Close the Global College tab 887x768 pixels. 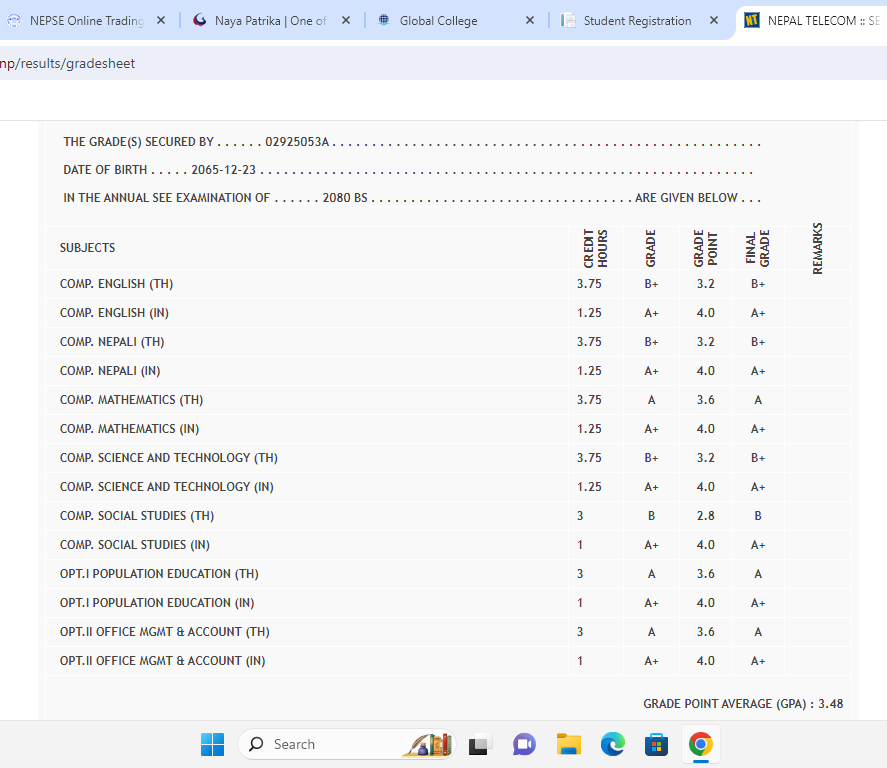coord(529,21)
